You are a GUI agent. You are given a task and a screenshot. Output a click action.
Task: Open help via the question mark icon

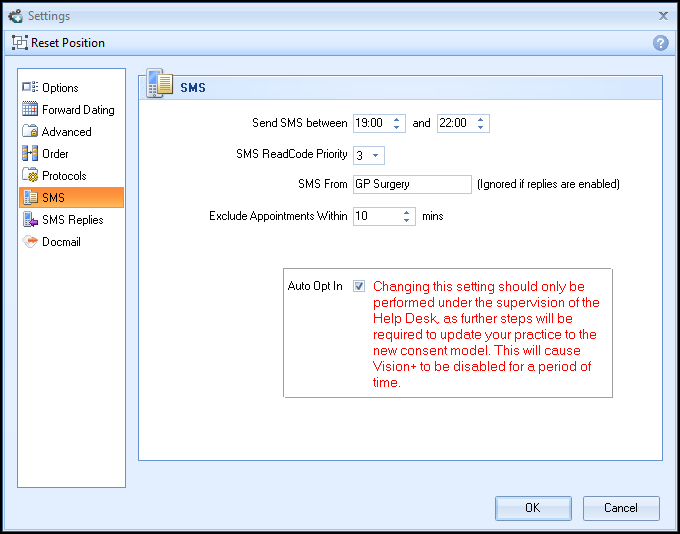click(660, 43)
